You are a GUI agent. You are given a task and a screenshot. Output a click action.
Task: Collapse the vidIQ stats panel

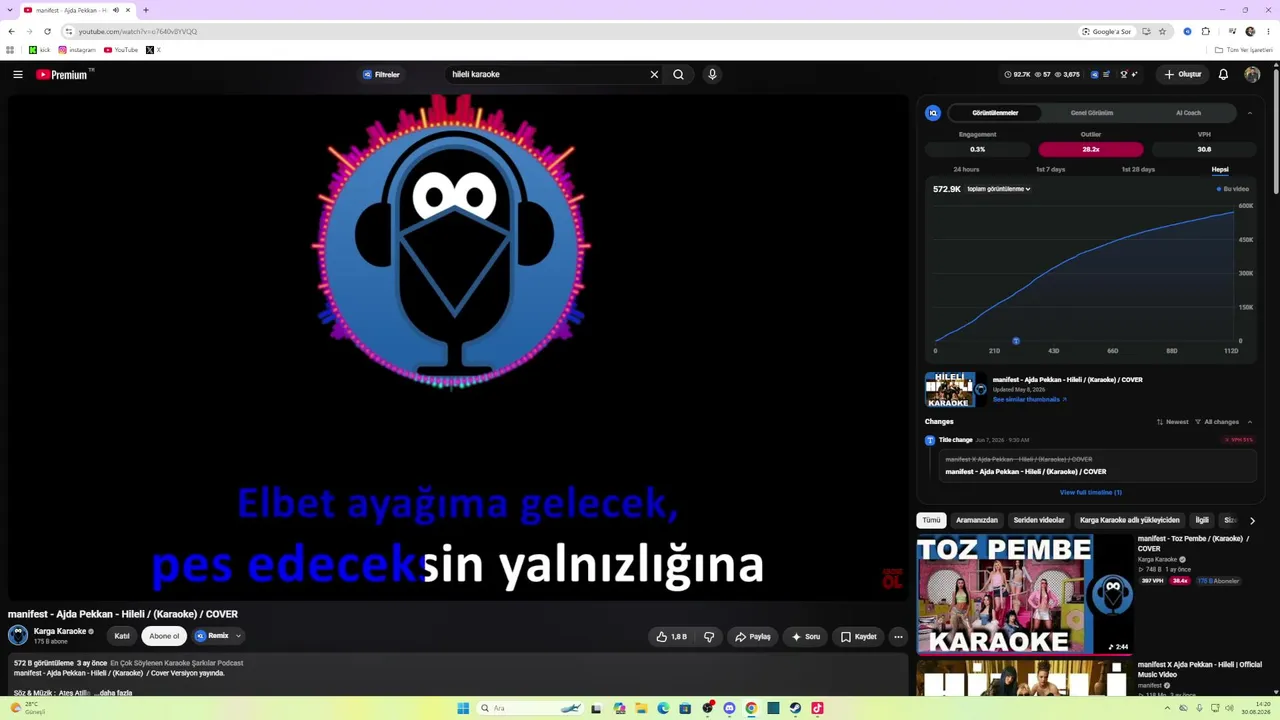tap(1249, 113)
